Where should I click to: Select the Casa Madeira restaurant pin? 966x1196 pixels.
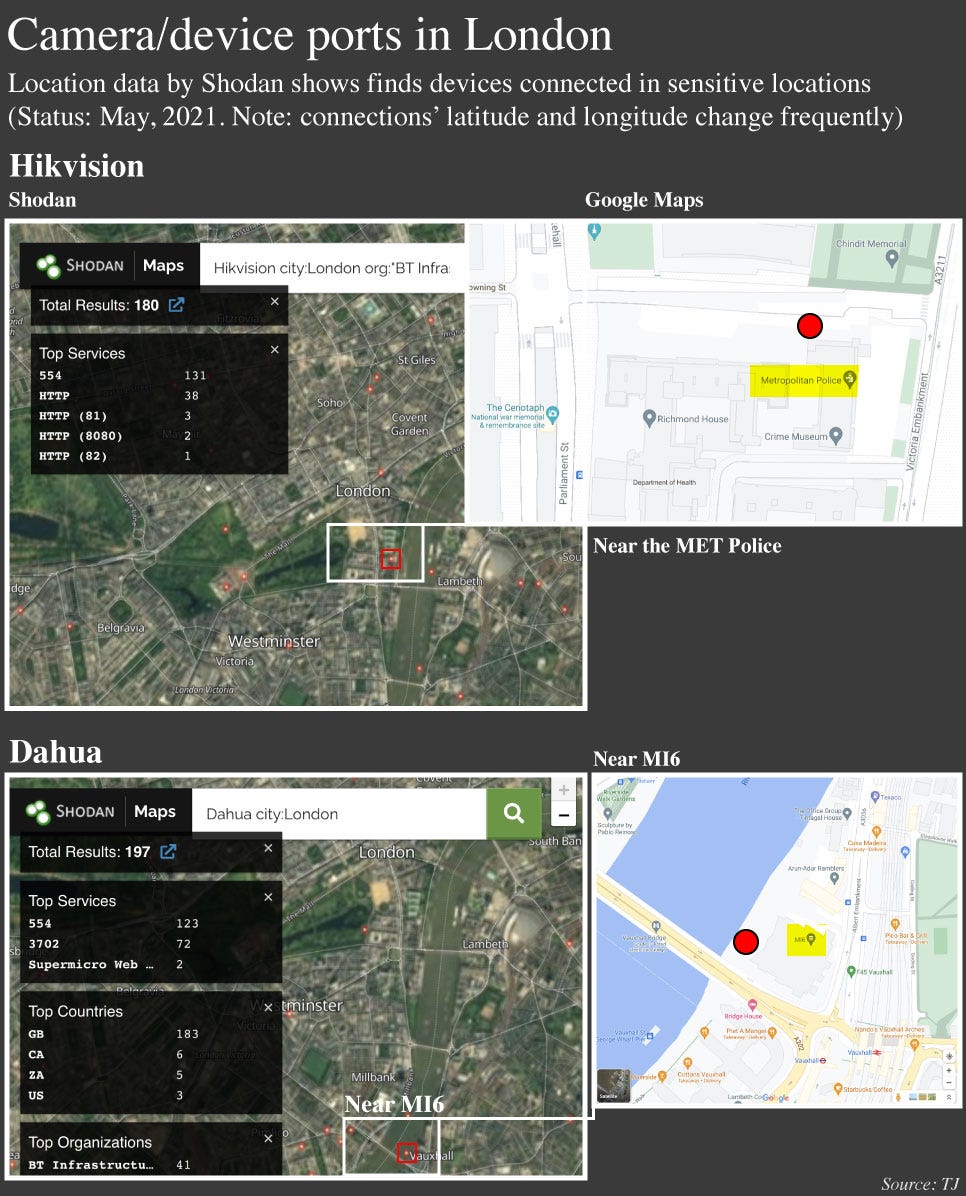coord(876,831)
